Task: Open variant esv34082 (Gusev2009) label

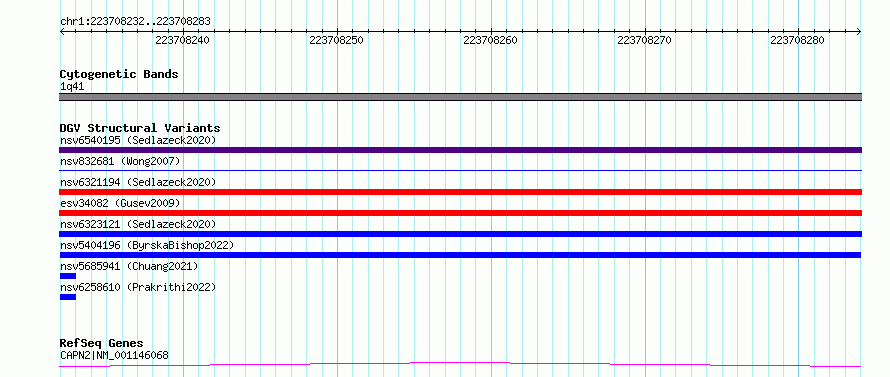Action: tap(120, 203)
